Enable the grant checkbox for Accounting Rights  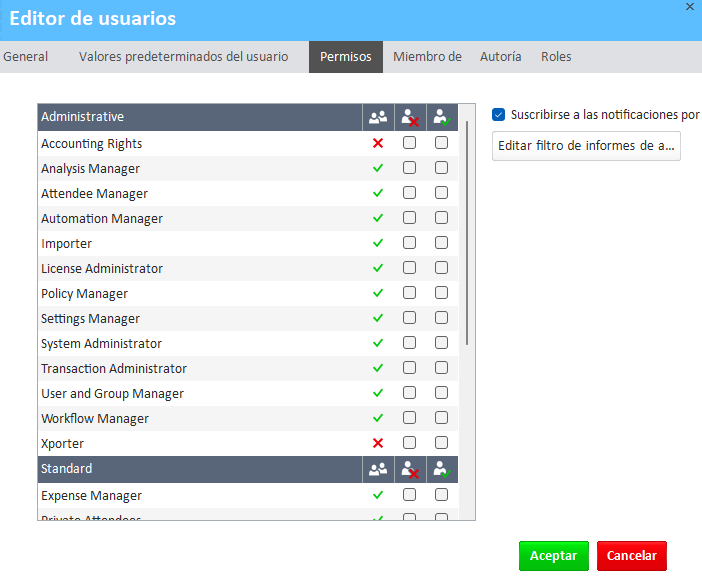(441, 143)
